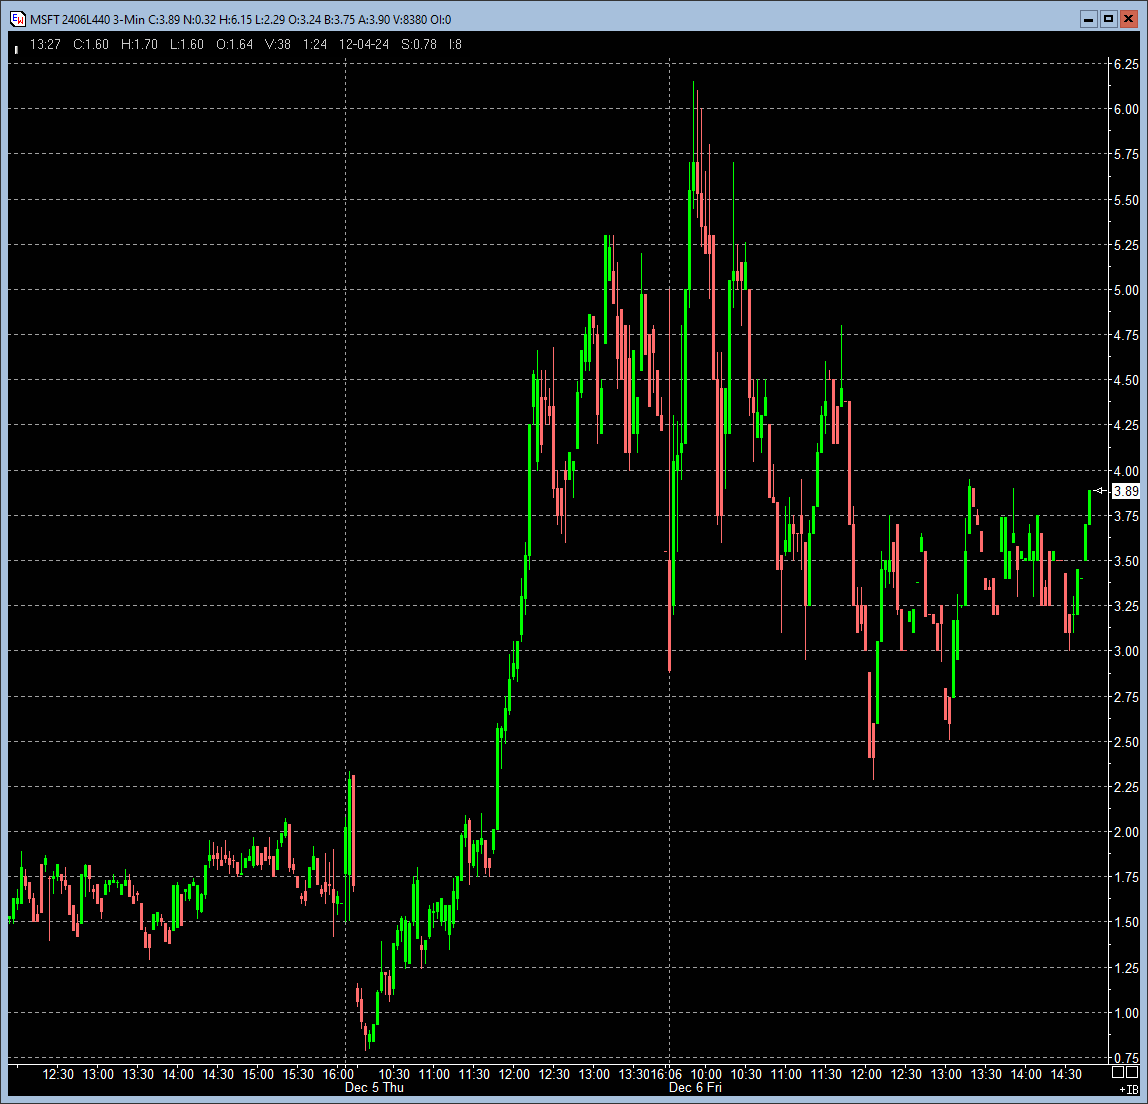Image resolution: width=1148 pixels, height=1104 pixels.
Task: Click the 2.00 price axis label
Action: pyautogui.click(x=1126, y=832)
